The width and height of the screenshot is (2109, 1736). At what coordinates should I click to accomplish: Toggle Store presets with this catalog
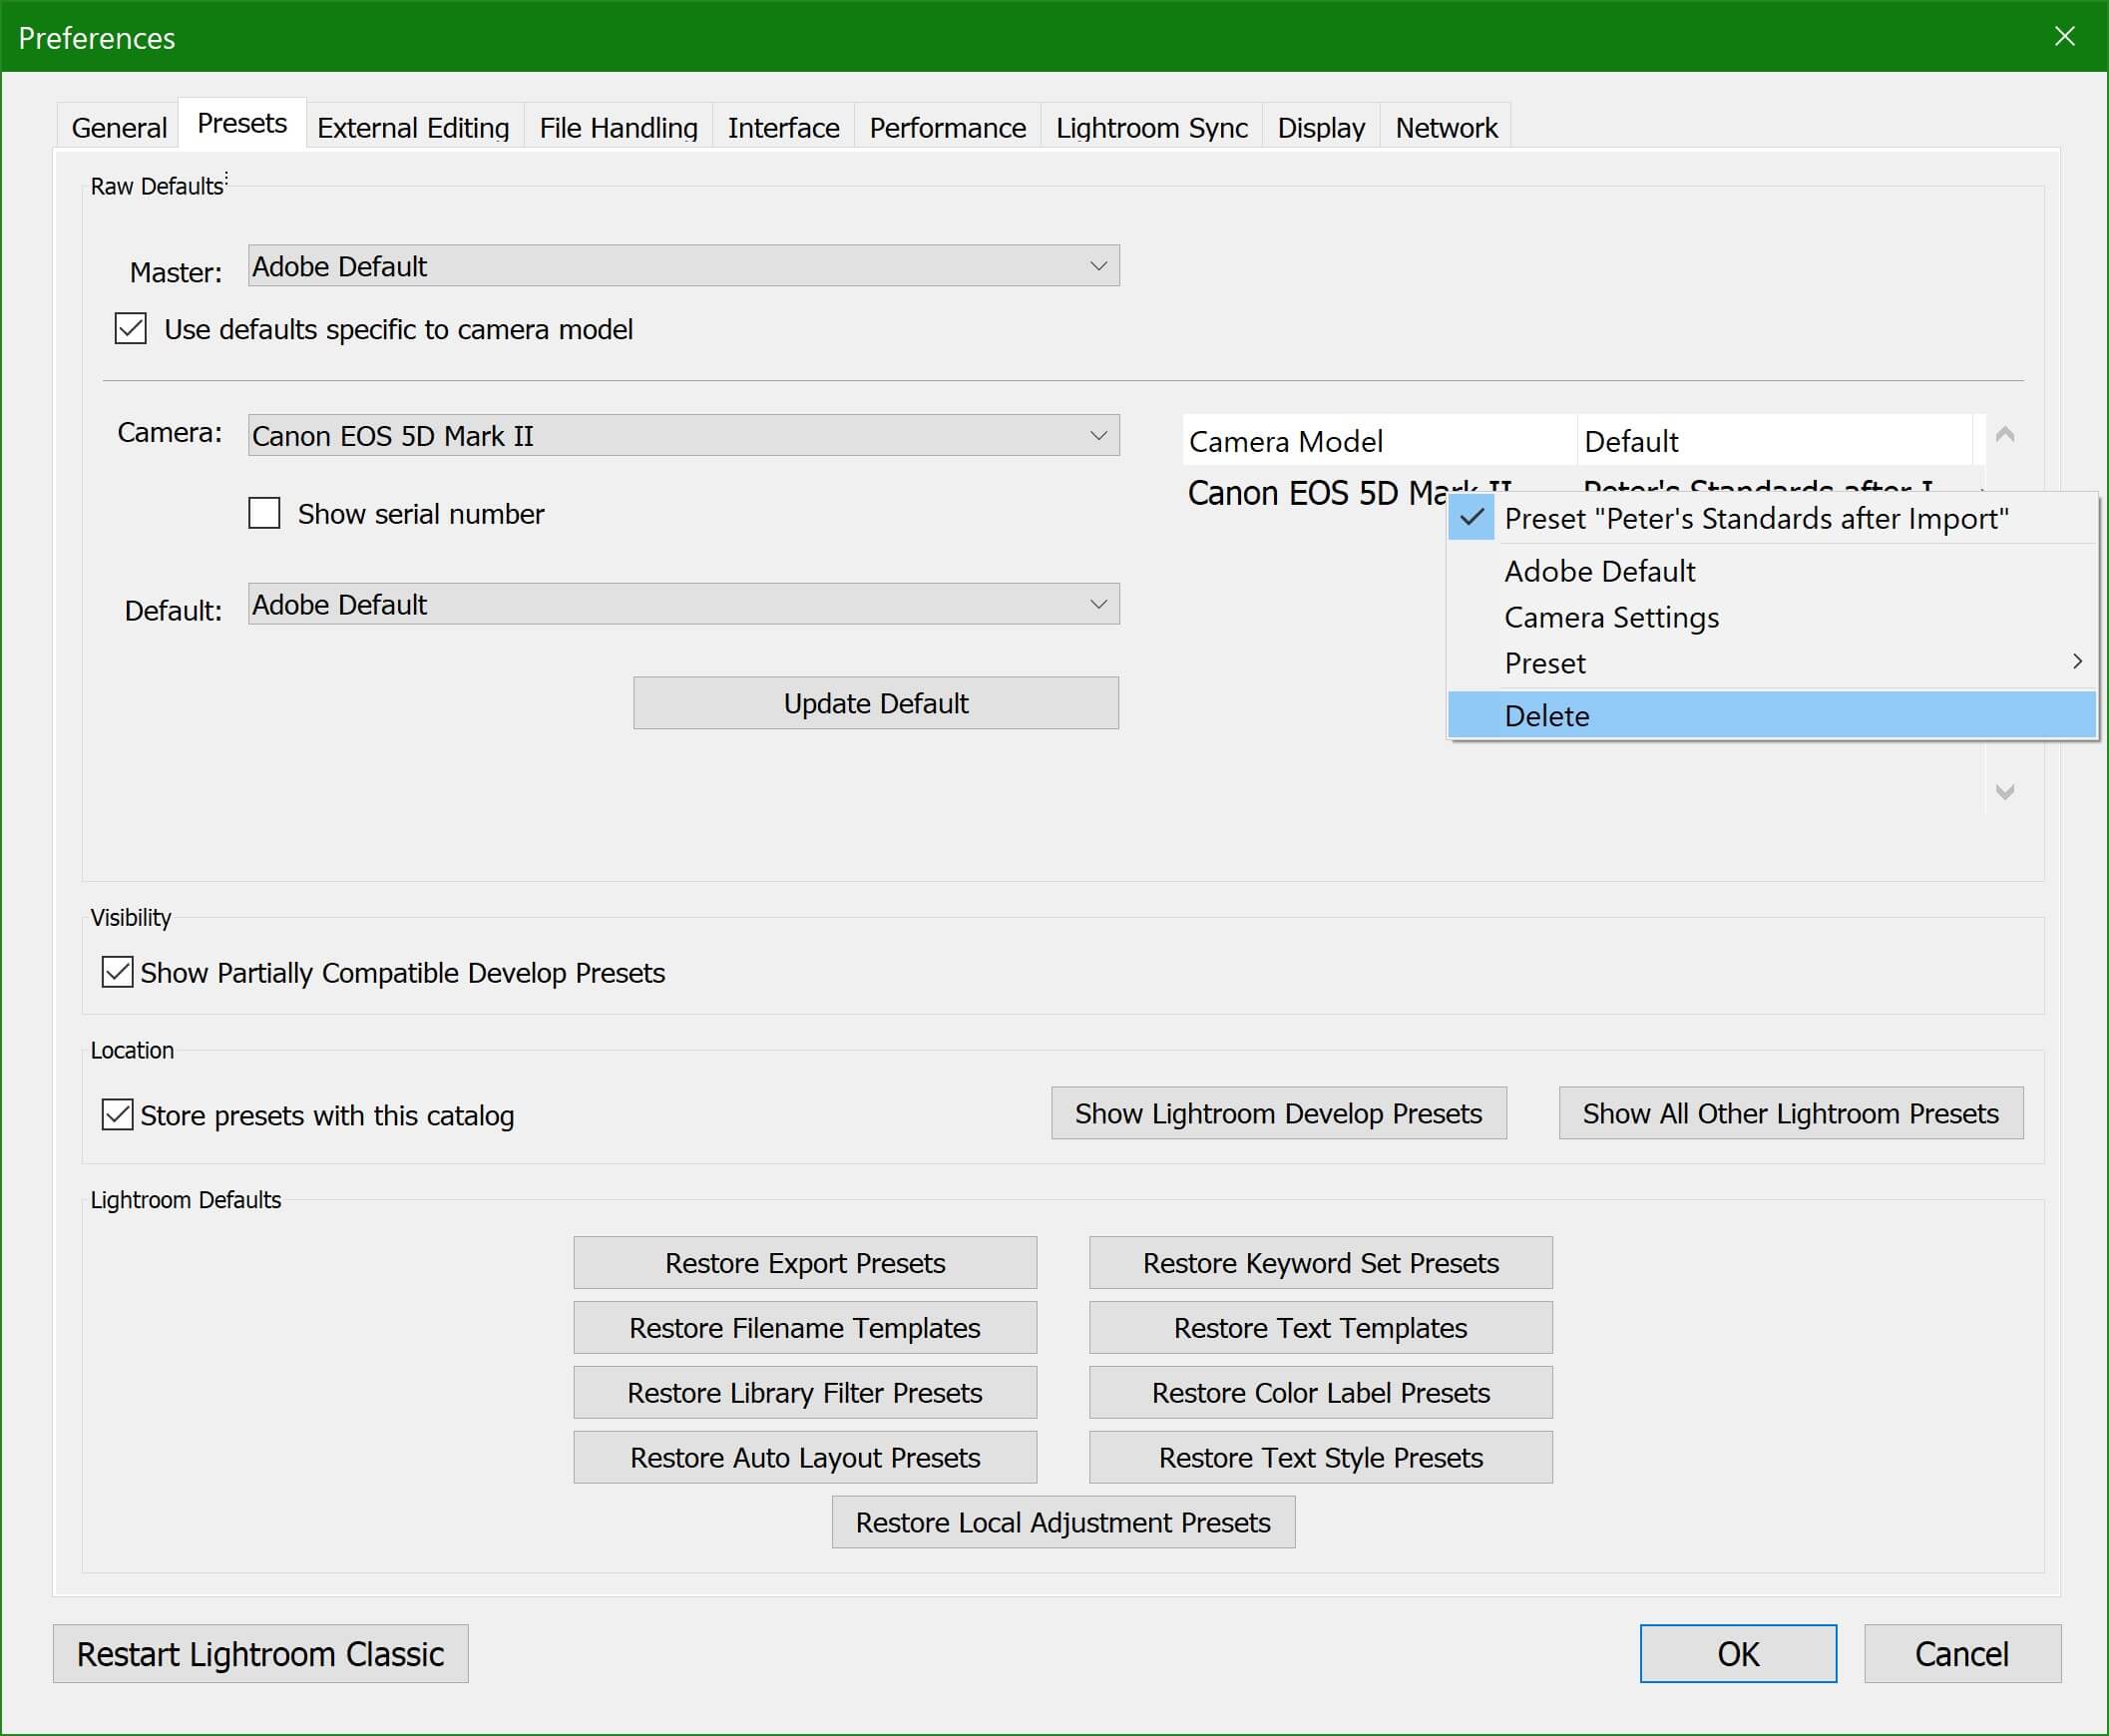(x=118, y=1114)
